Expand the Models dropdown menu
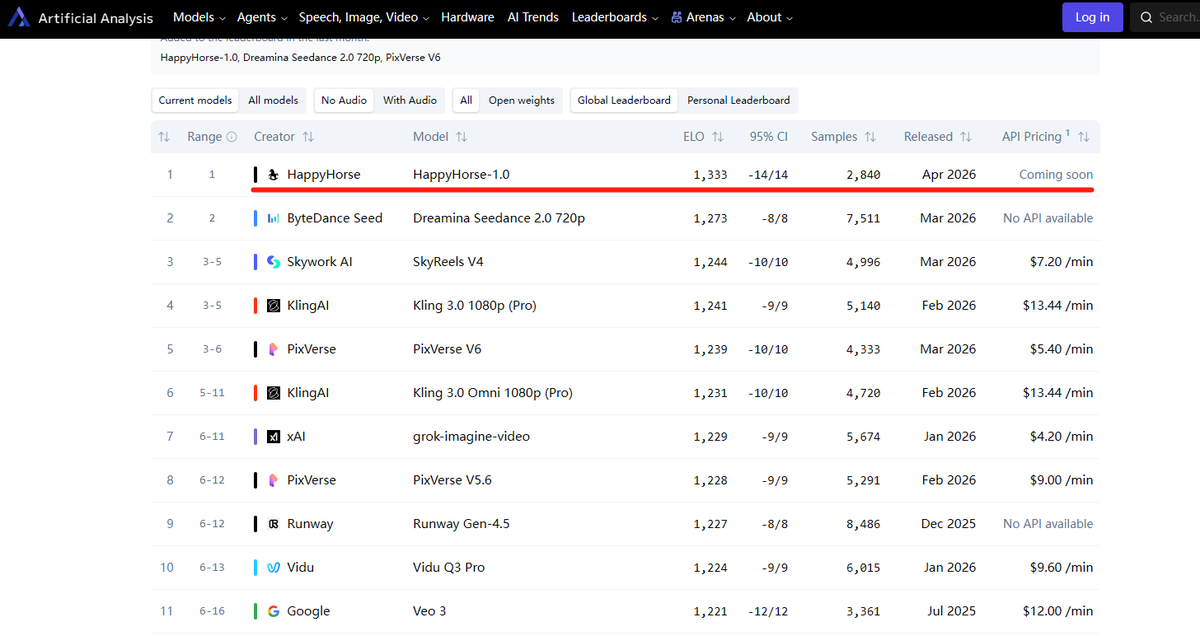1200x636 pixels. point(200,17)
